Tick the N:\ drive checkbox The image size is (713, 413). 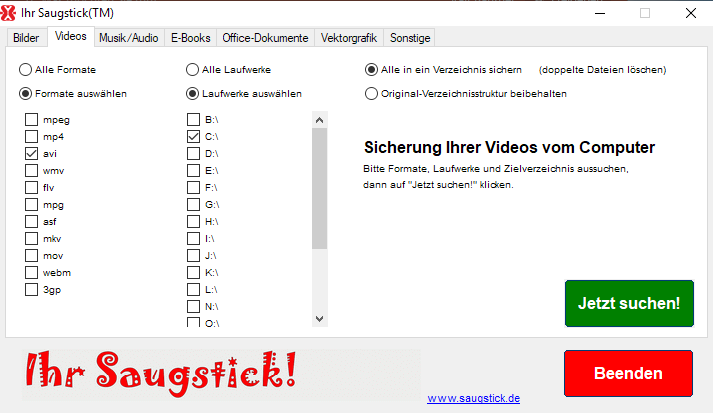point(194,307)
